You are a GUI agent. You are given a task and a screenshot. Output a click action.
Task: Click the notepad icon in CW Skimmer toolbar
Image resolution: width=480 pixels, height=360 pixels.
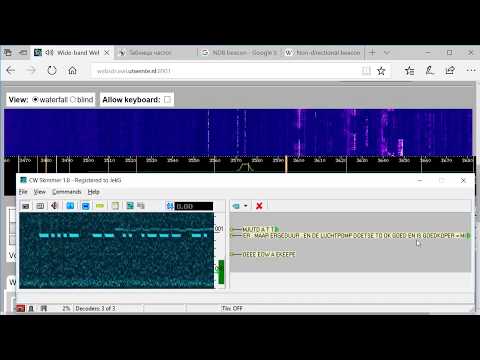(115, 206)
